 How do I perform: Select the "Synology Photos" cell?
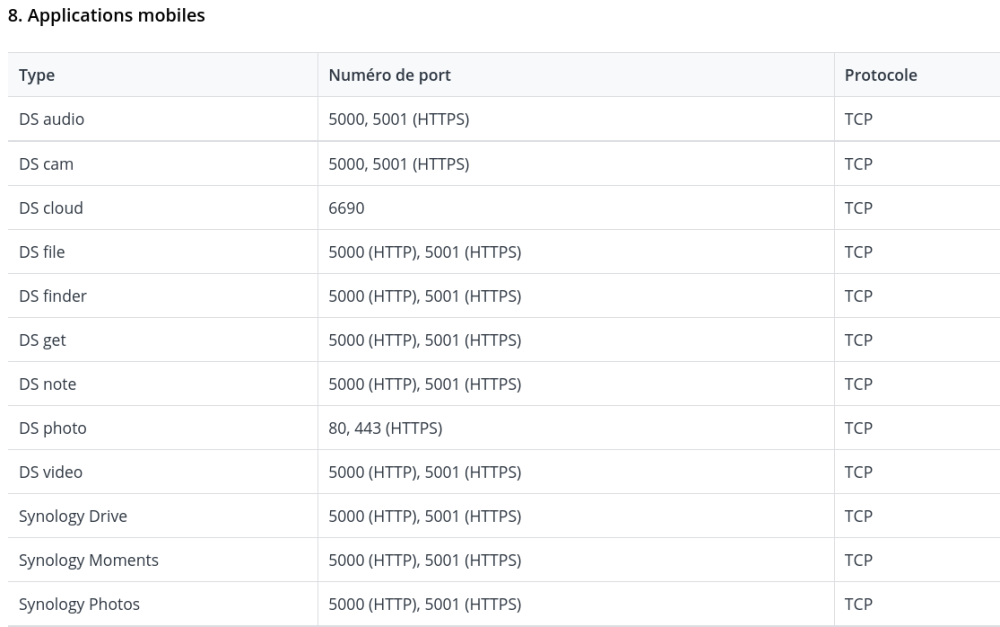[x=79, y=604]
